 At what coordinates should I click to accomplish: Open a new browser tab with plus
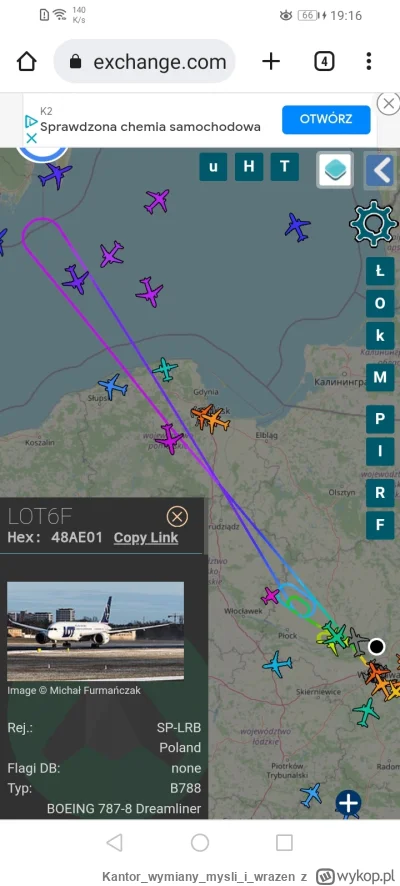[271, 61]
